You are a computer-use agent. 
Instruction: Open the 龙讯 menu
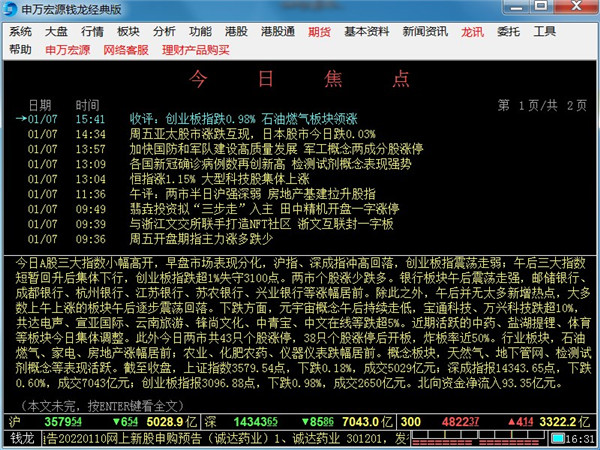(472, 31)
